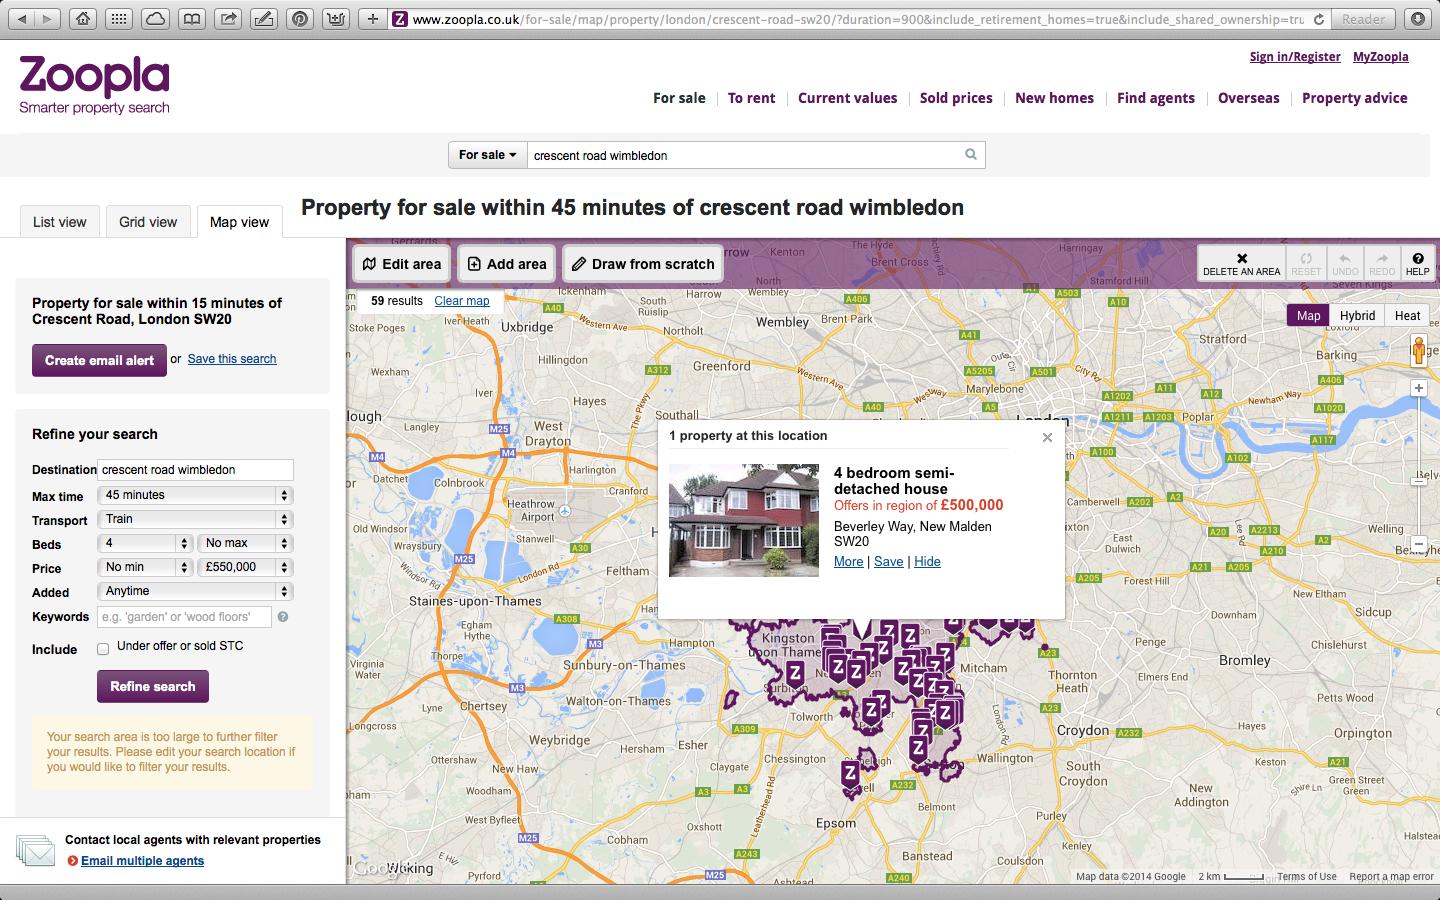Open the To rent menu
Screen dimensions: 1440x900
pos(752,98)
